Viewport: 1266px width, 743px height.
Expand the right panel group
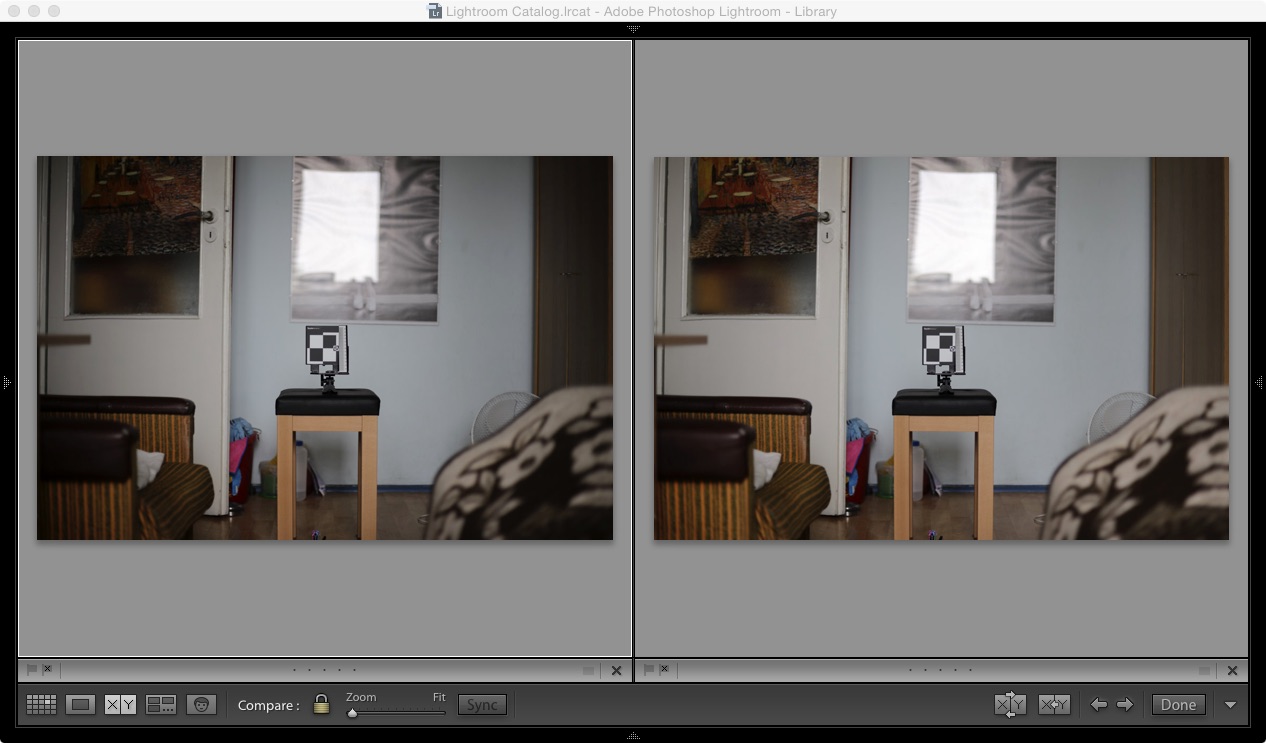point(1259,382)
